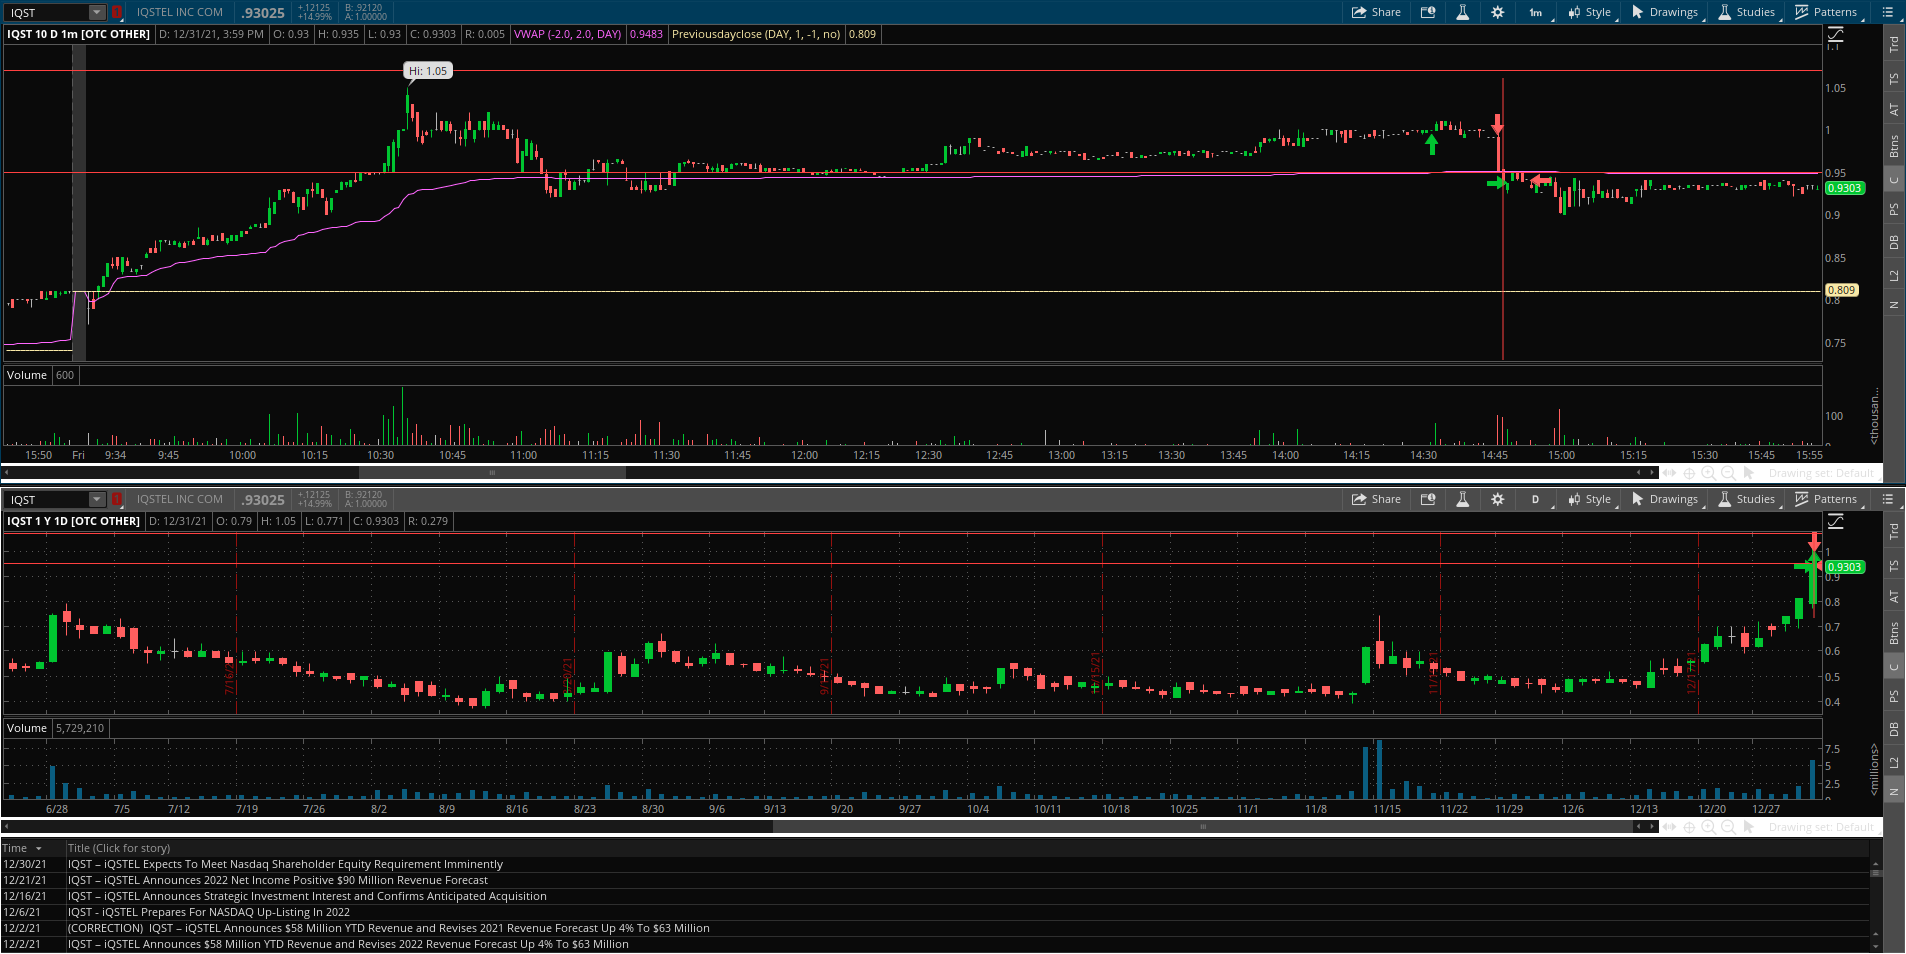
Task: Click Share in the top chart toolbar
Action: tap(1376, 12)
